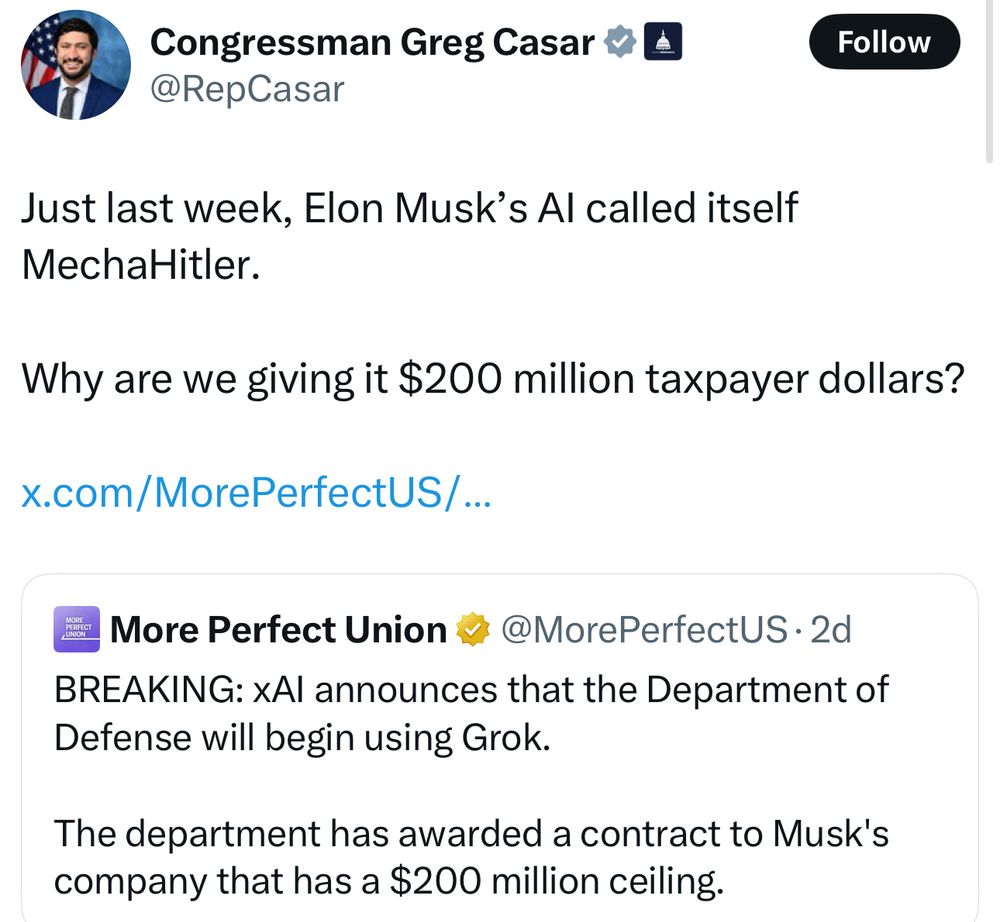Screen dimensions: 1000x922
Task: Click the $200 million taxpayer question text
Action: click(x=493, y=379)
